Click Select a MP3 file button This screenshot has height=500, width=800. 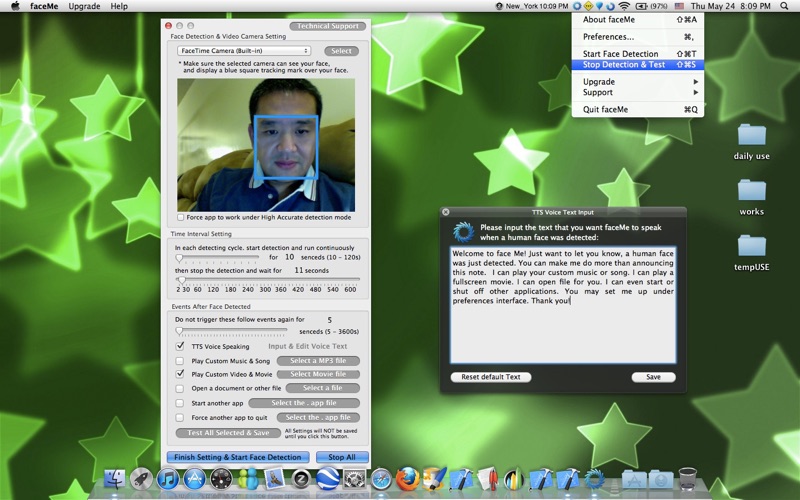(x=318, y=361)
